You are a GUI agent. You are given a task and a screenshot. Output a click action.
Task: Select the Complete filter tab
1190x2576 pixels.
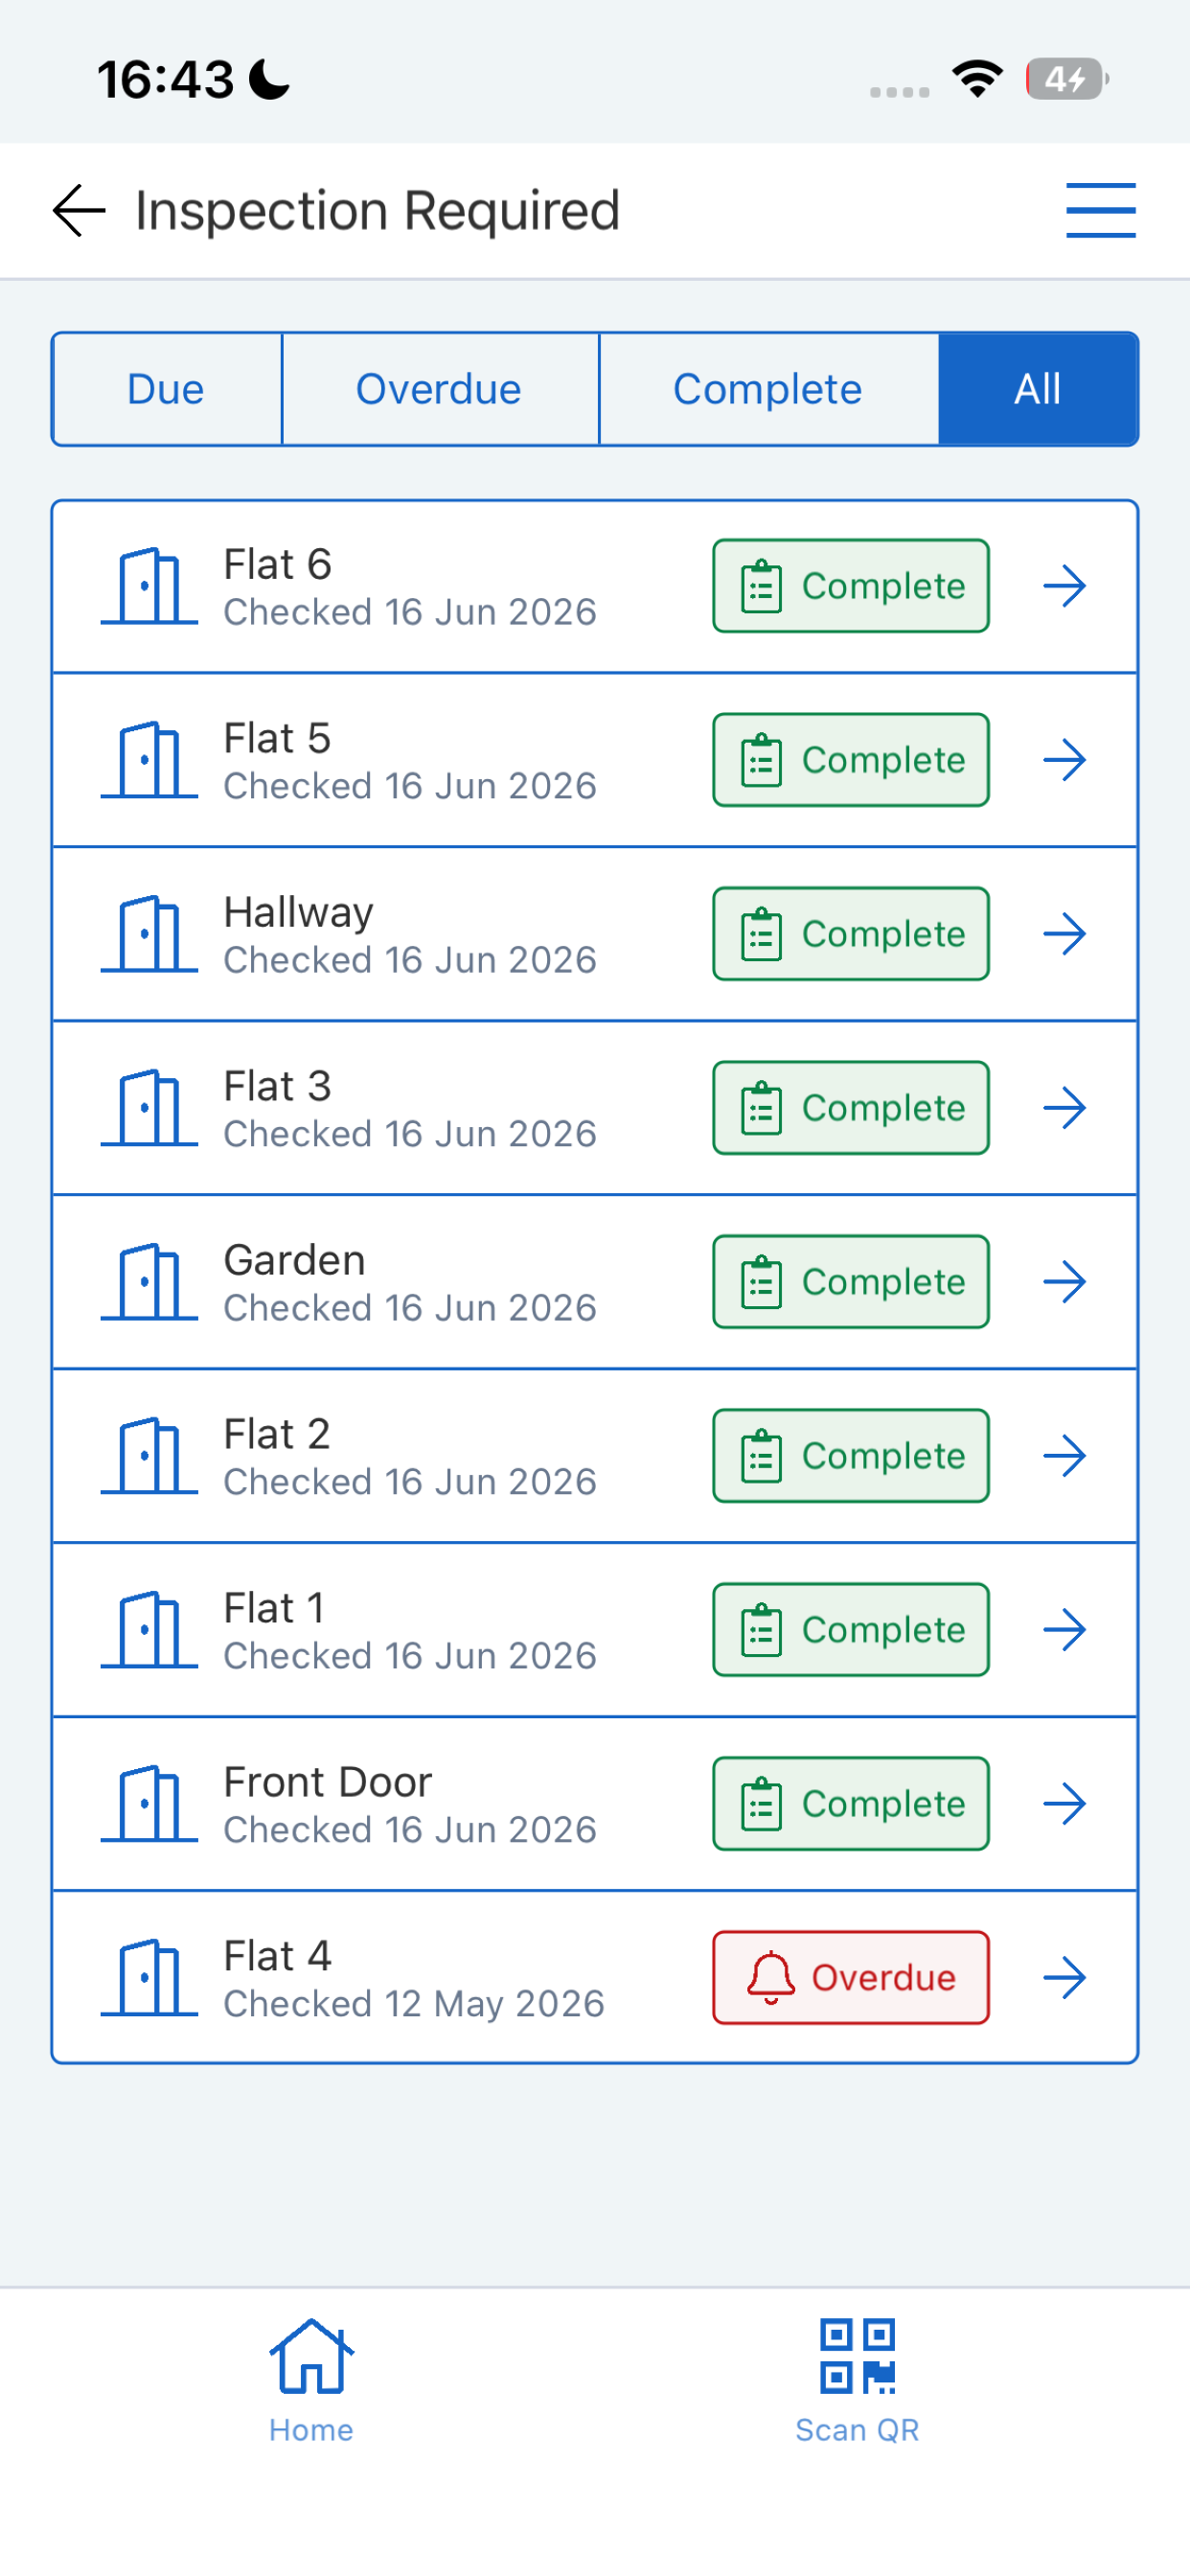(x=768, y=389)
